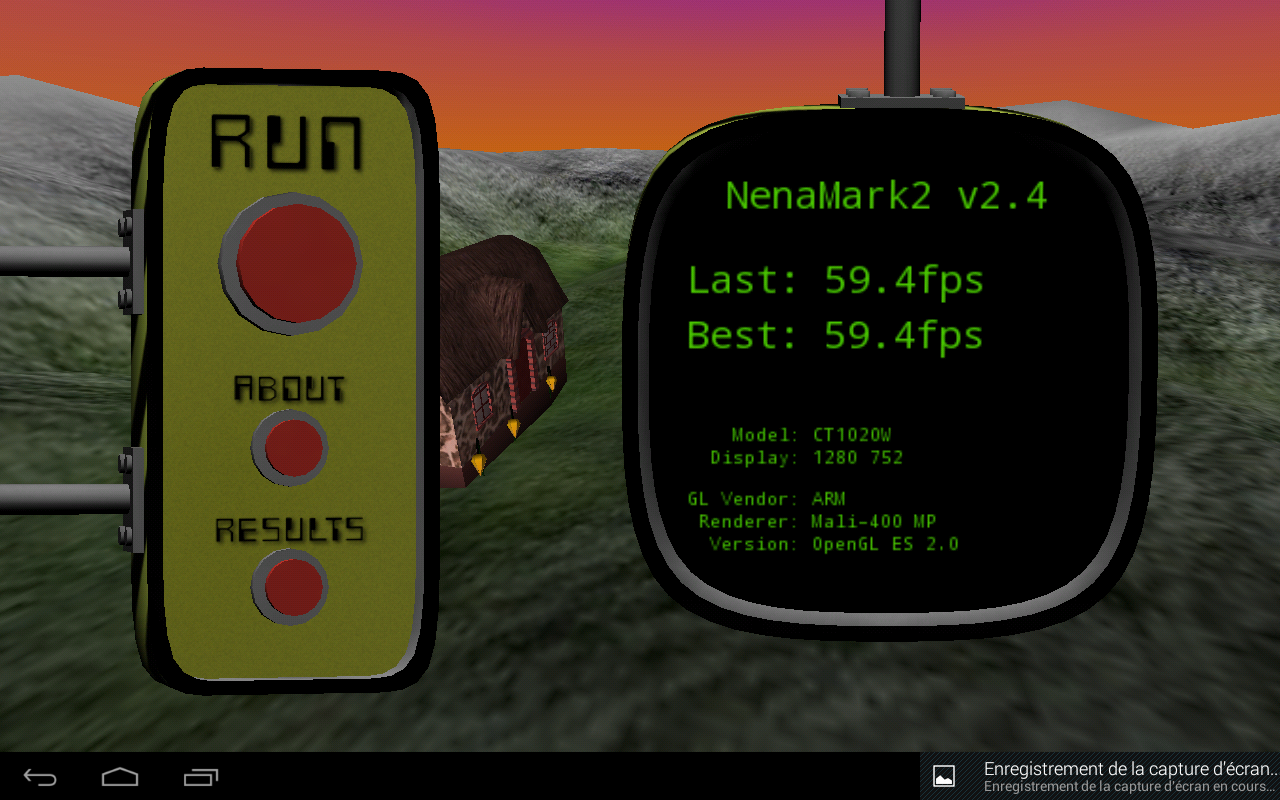Click the 'Last: 59.4fps' score line
This screenshot has height=800, width=1280.
click(836, 280)
